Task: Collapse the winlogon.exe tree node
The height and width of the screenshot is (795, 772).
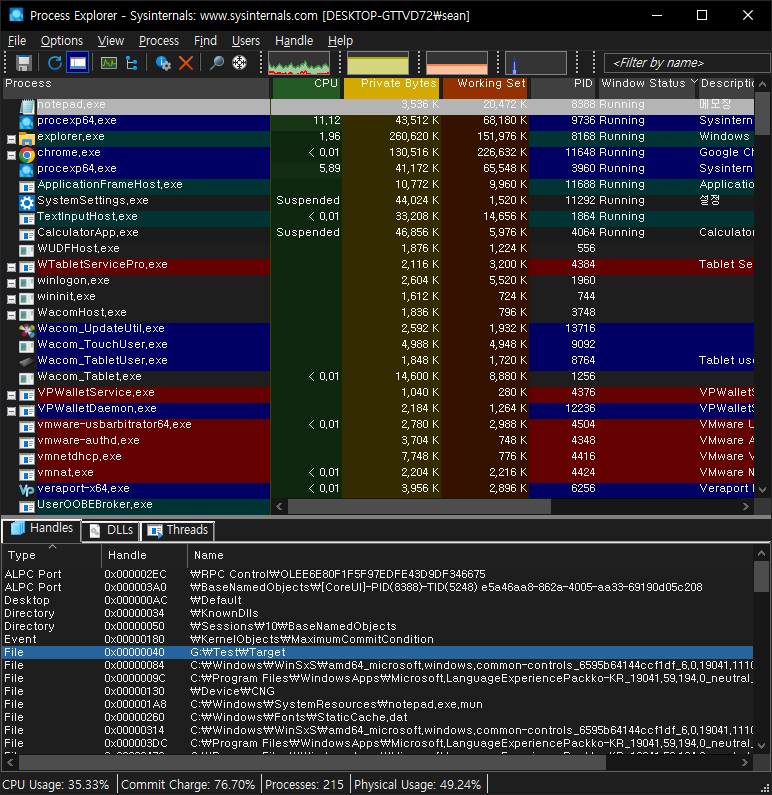Action: (x=11, y=283)
